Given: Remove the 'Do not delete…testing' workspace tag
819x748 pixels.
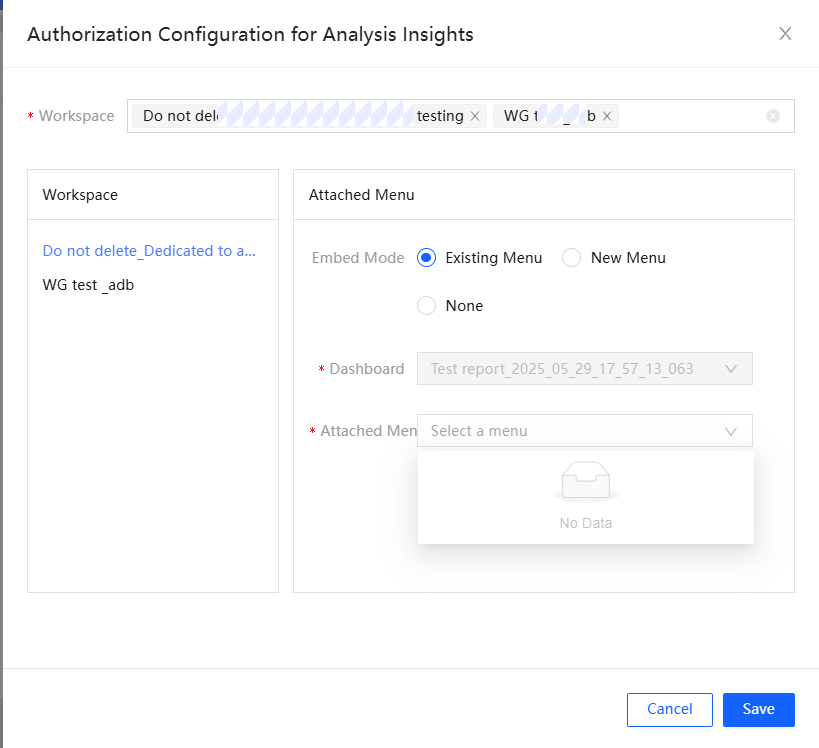Looking at the screenshot, I should [475, 116].
